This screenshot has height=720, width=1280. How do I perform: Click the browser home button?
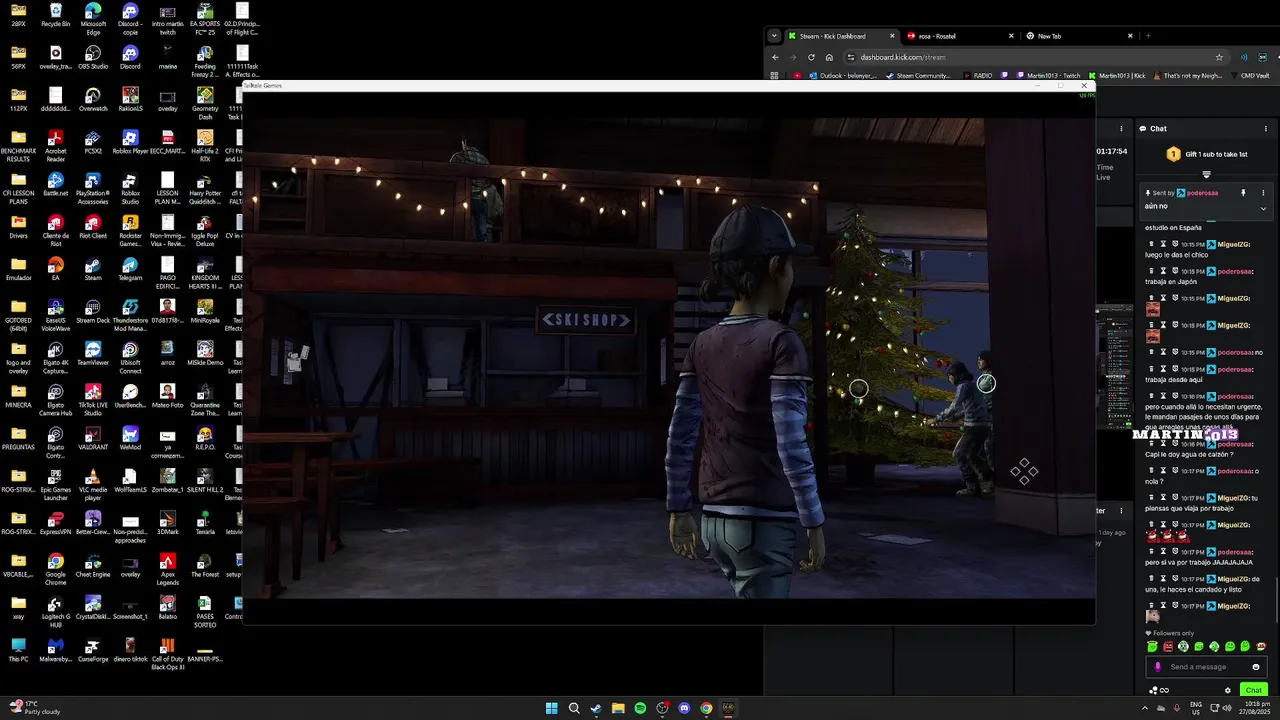(829, 57)
